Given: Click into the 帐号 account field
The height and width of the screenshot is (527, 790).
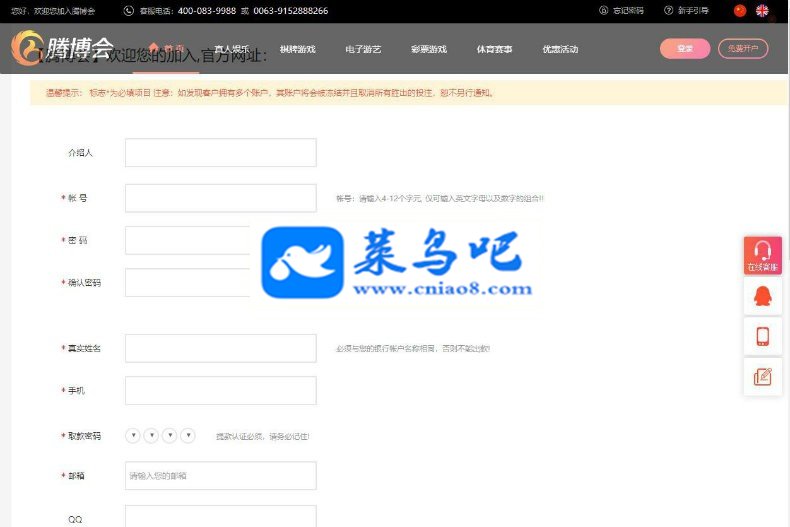Looking at the screenshot, I should click(221, 198).
